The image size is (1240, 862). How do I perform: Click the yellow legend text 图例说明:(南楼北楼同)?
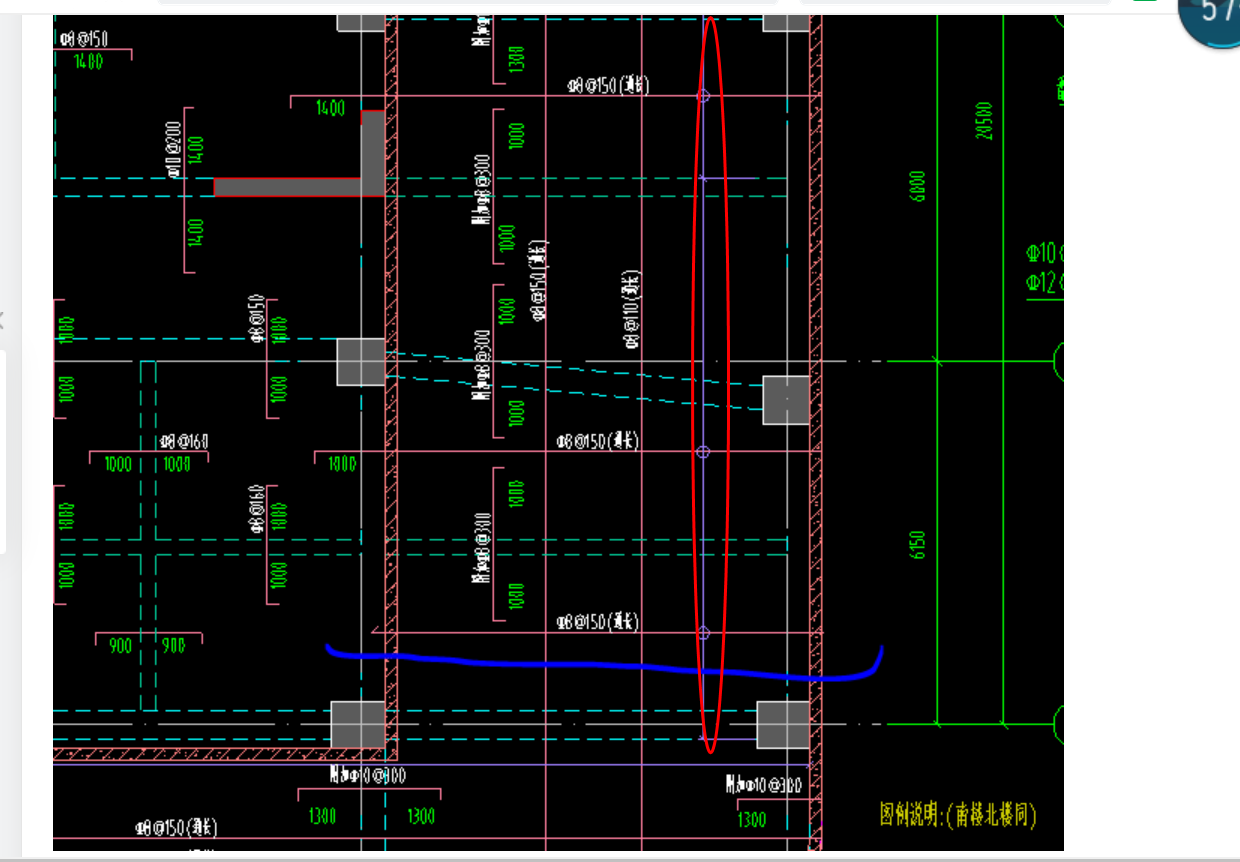tap(957, 815)
